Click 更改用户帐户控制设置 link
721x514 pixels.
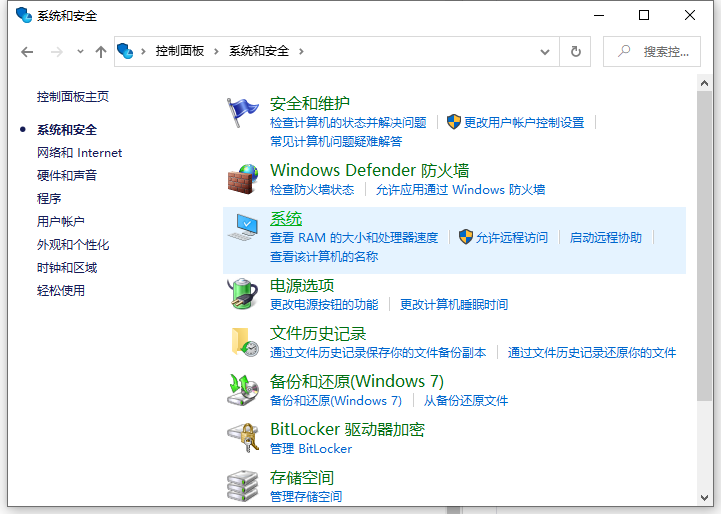[523, 123]
